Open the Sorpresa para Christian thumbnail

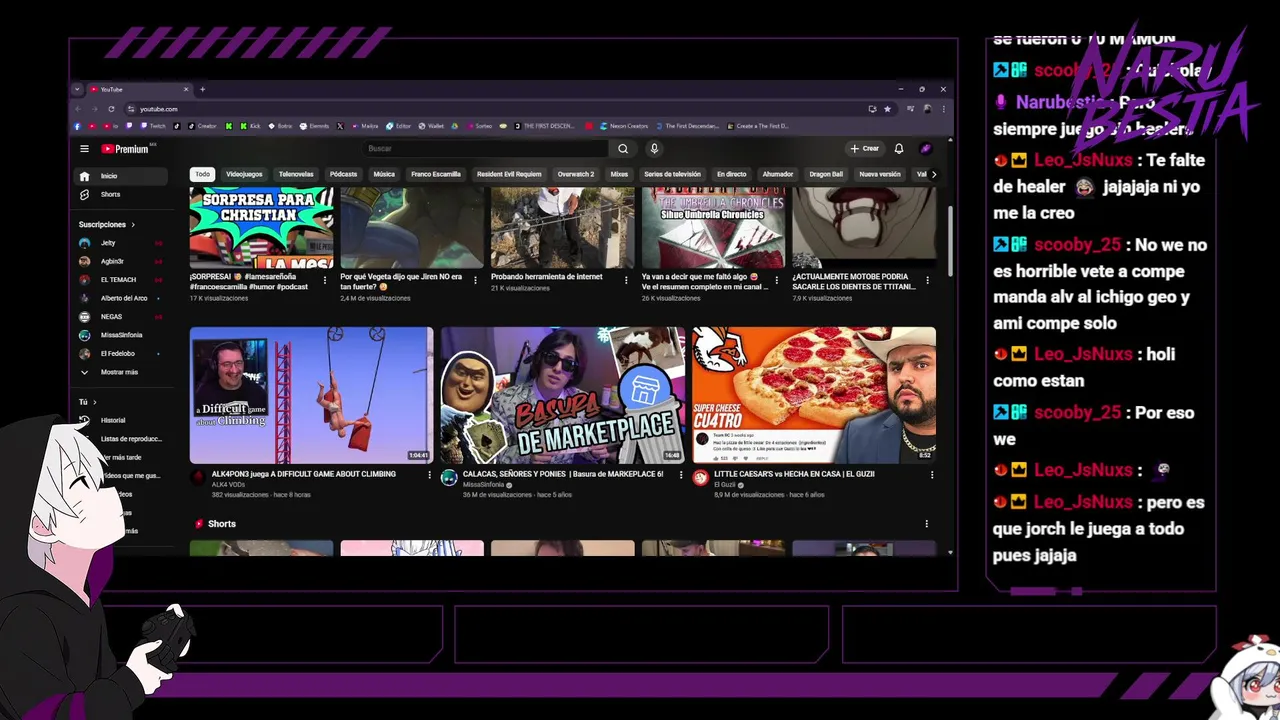click(x=261, y=229)
